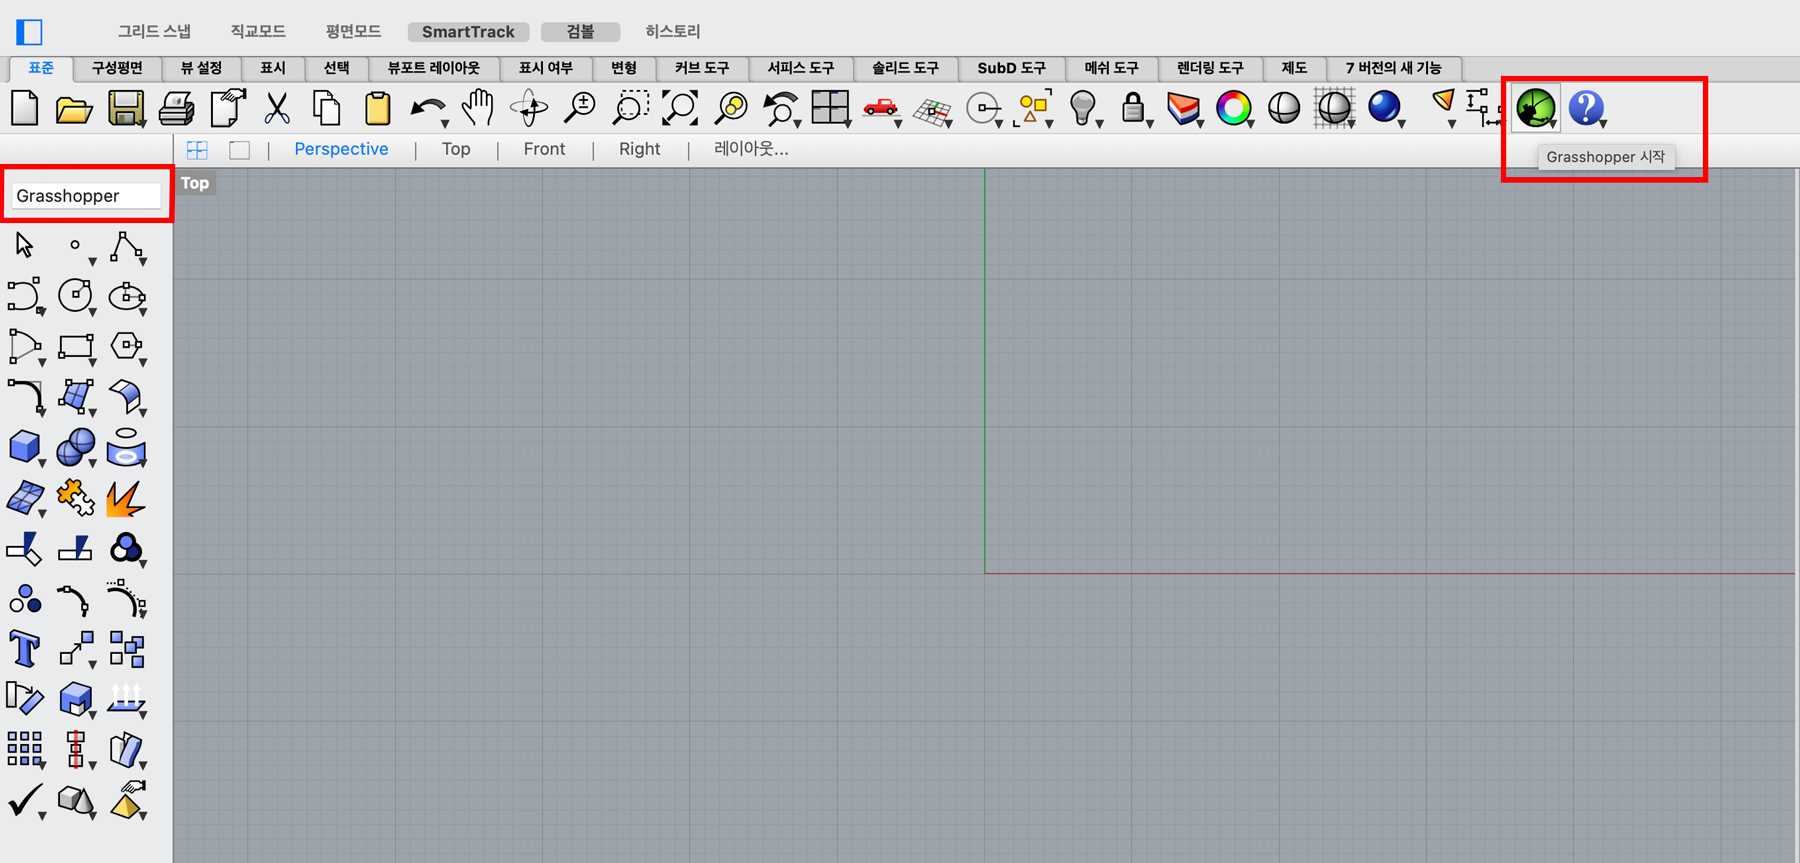Expand the Circle tool flyout arrow

click(x=92, y=311)
